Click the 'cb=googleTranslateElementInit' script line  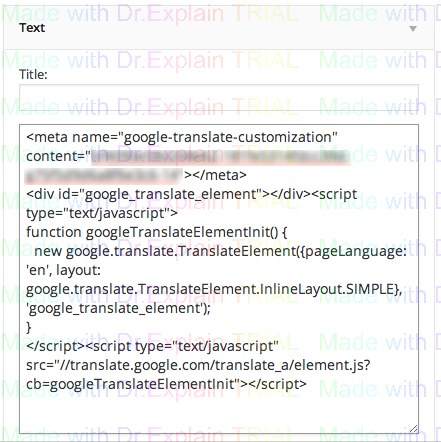coord(166,384)
